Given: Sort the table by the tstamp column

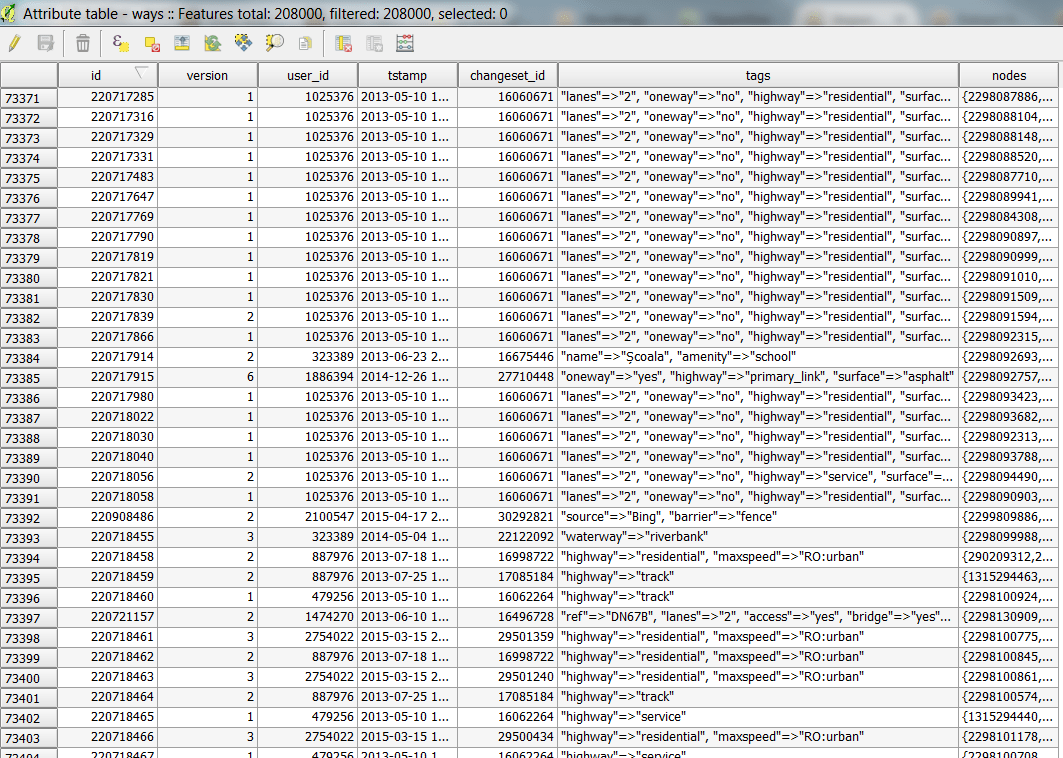Looking at the screenshot, I should click(x=406, y=74).
